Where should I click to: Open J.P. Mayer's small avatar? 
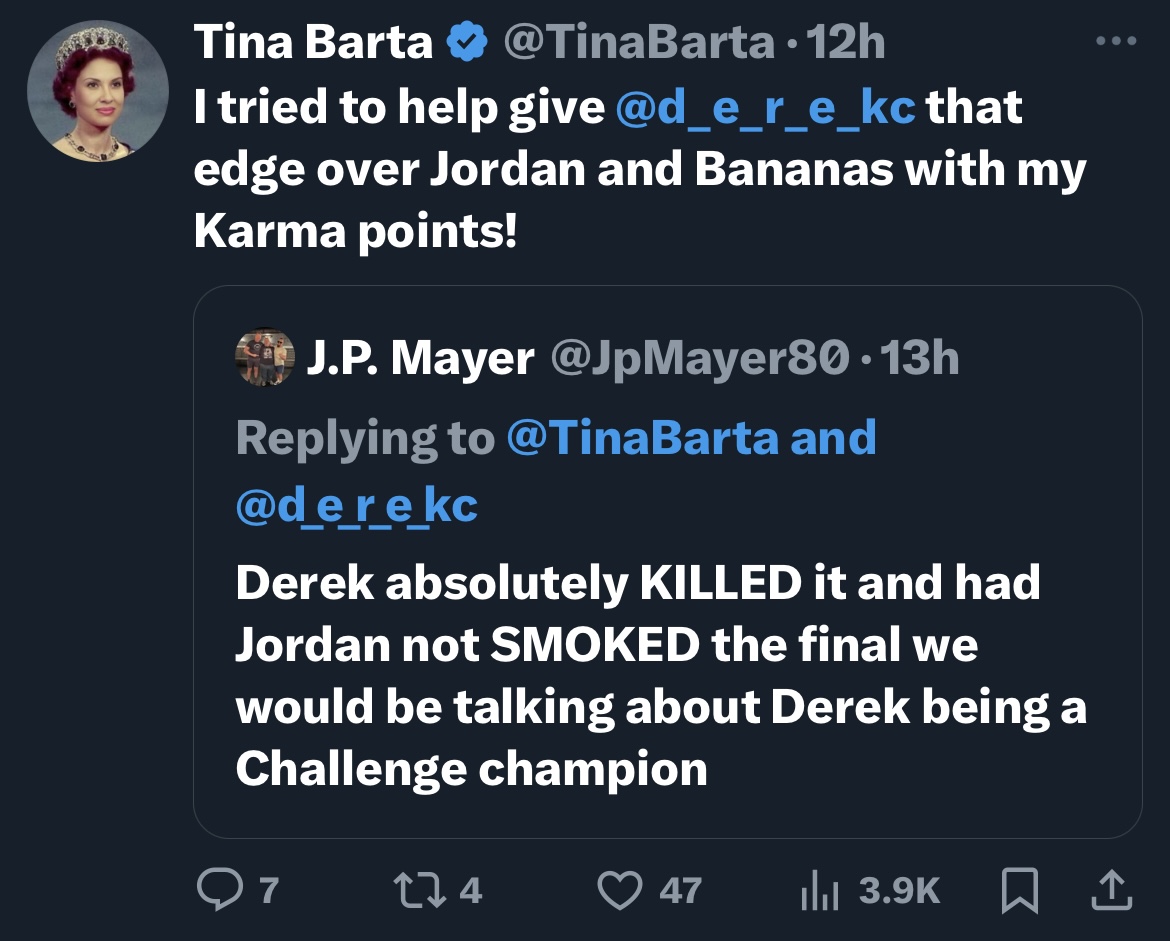point(265,357)
